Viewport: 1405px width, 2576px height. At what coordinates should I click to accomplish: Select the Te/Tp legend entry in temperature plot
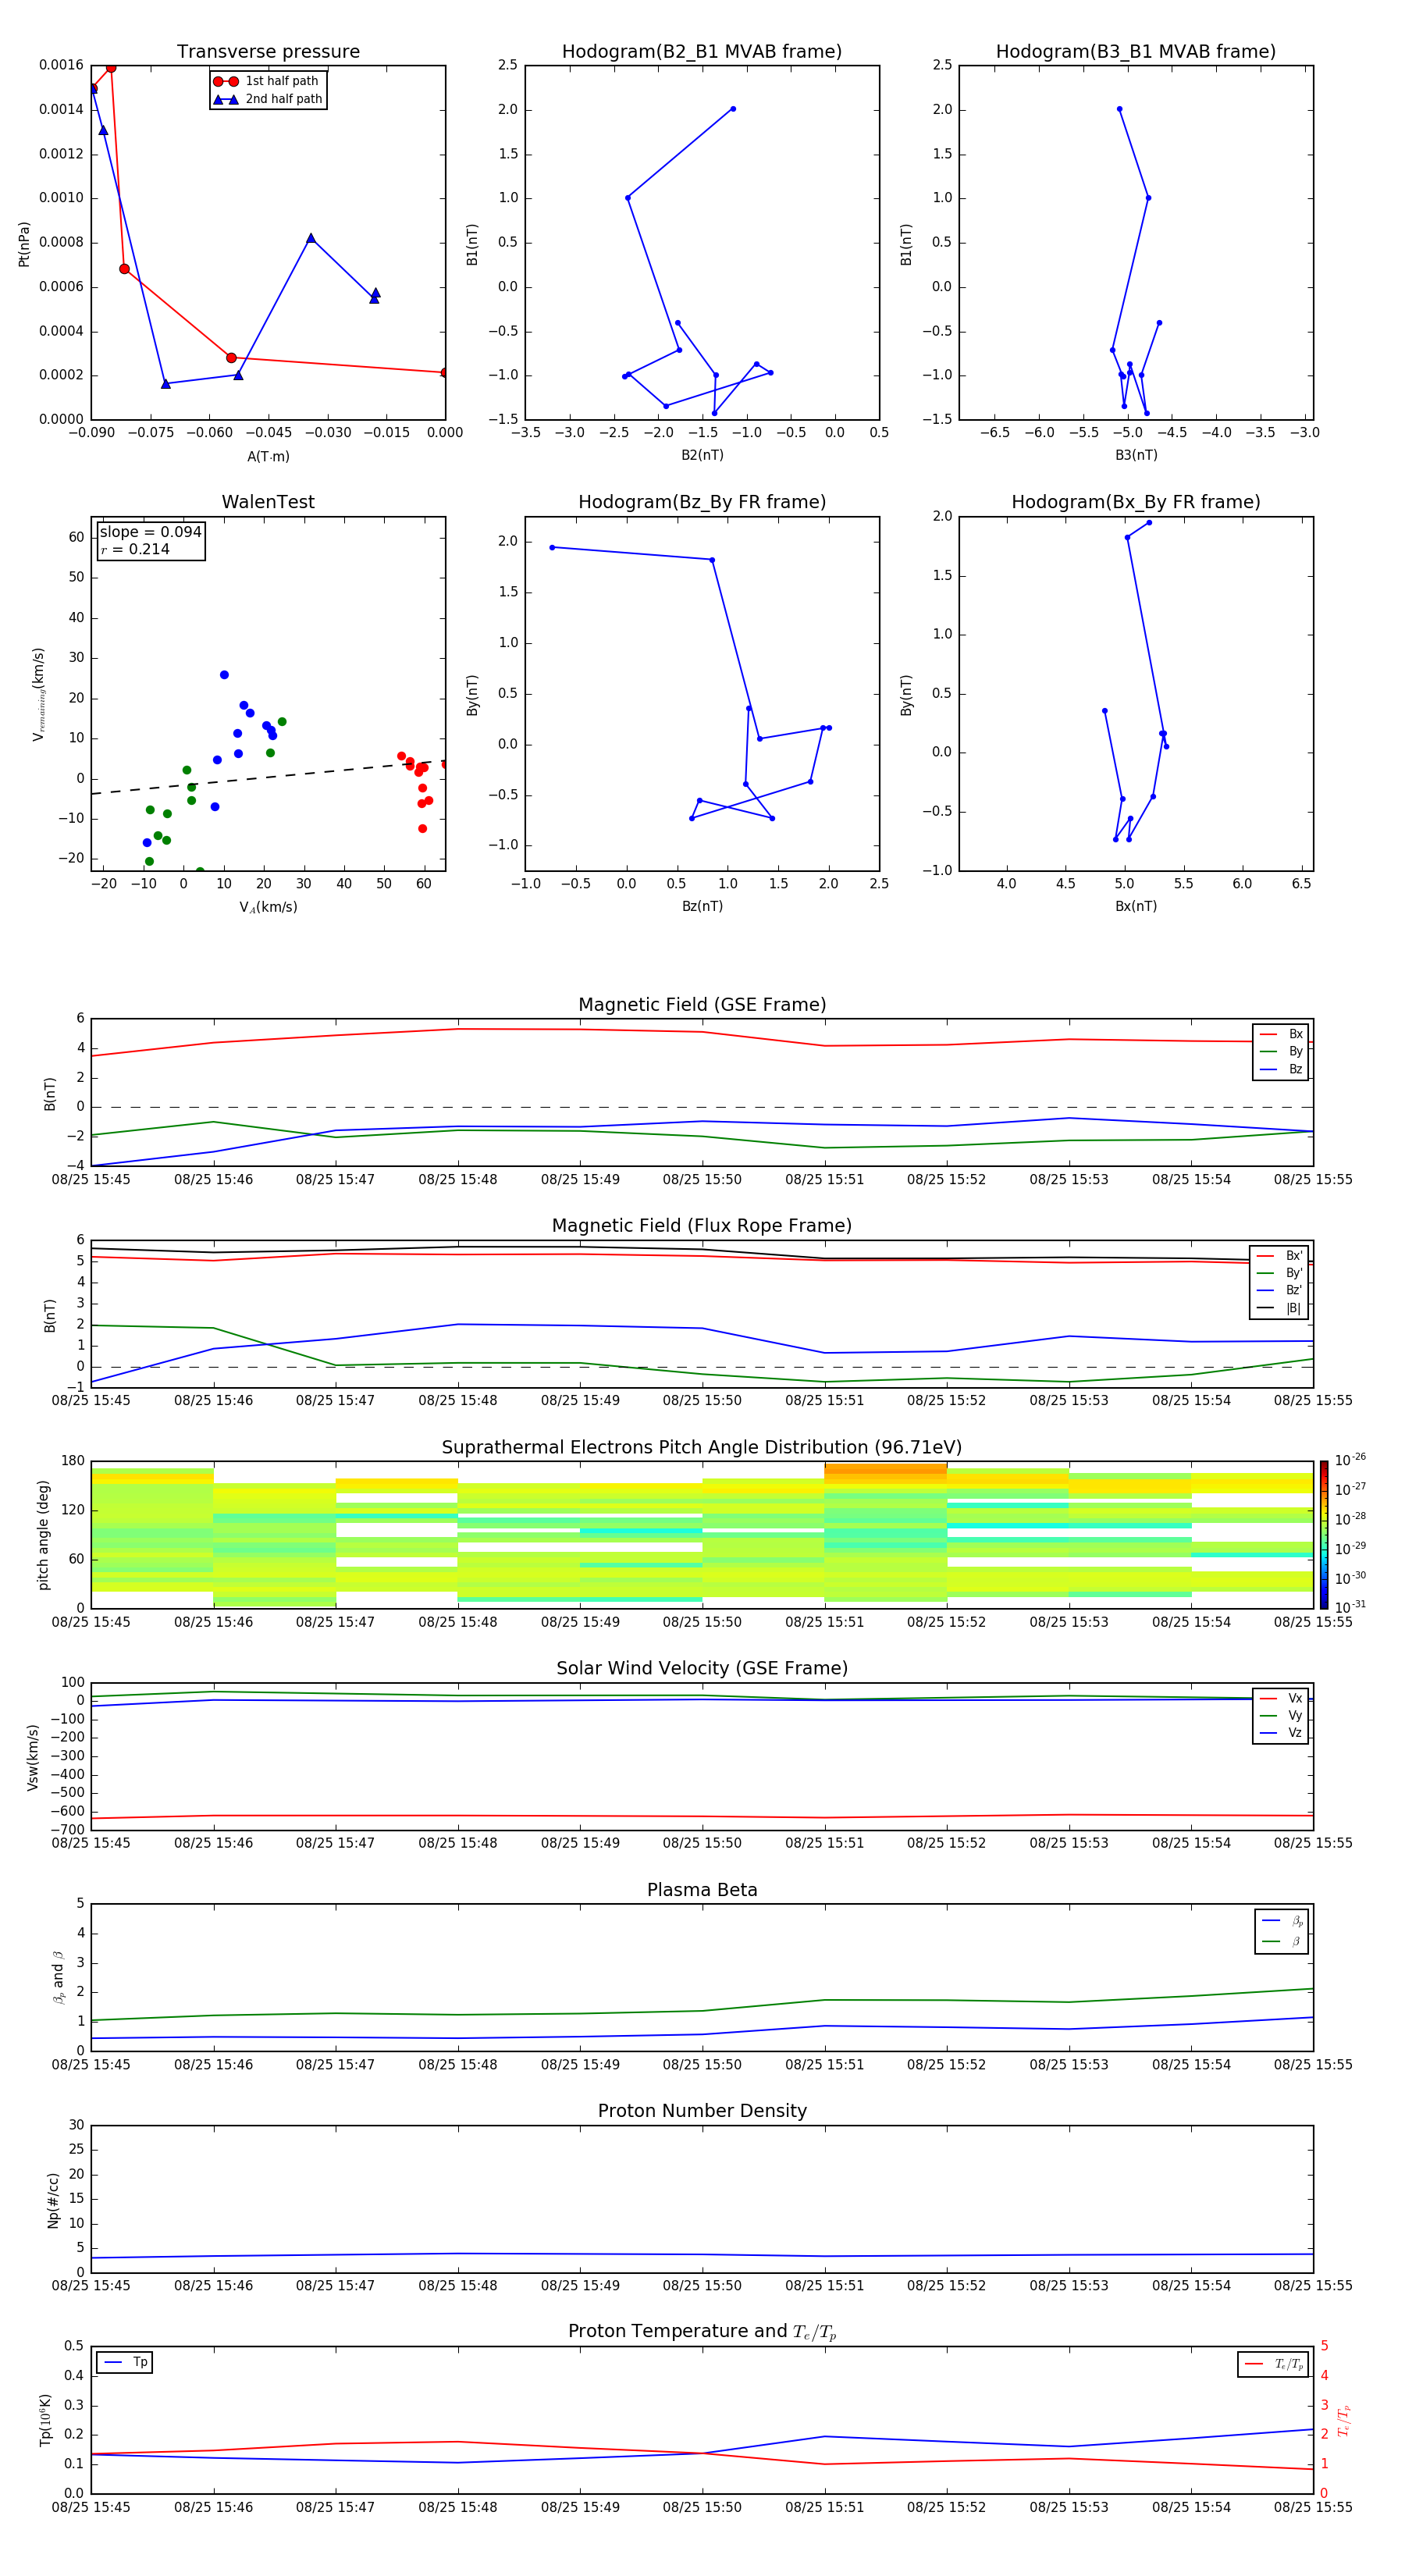(x=1274, y=2364)
